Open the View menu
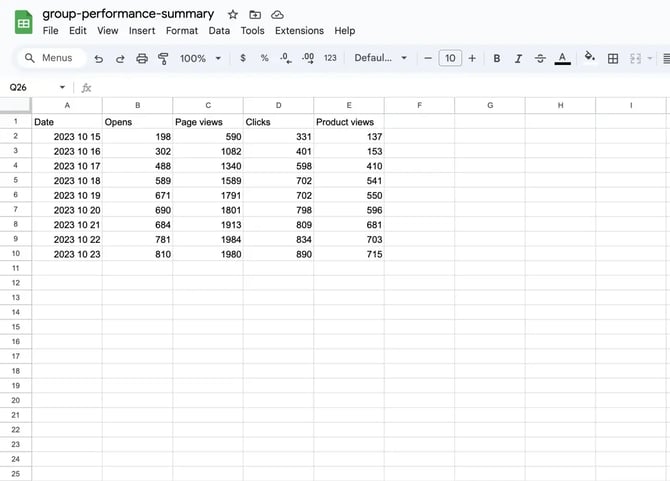 tap(107, 31)
